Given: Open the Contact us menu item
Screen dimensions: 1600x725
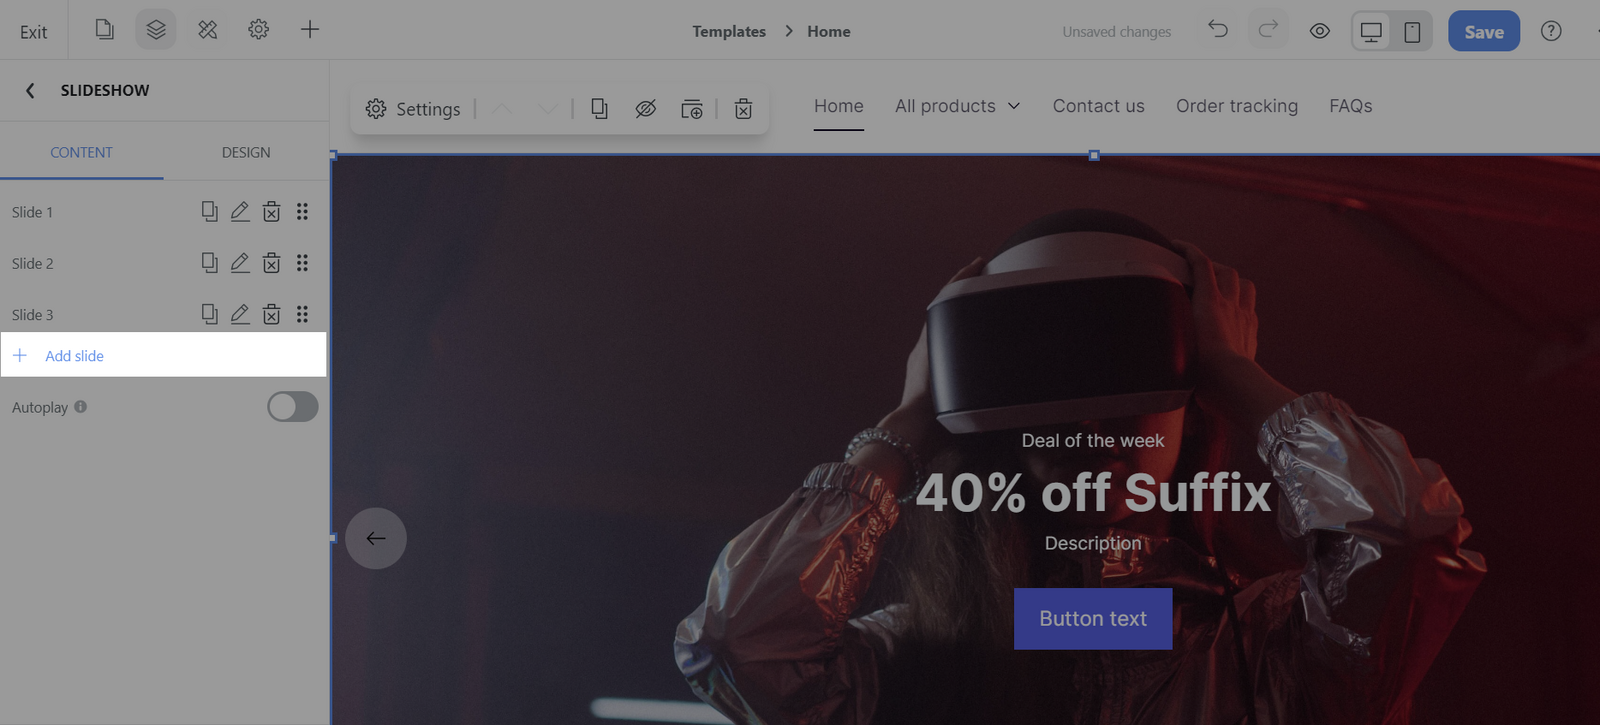Looking at the screenshot, I should pyautogui.click(x=1098, y=106).
